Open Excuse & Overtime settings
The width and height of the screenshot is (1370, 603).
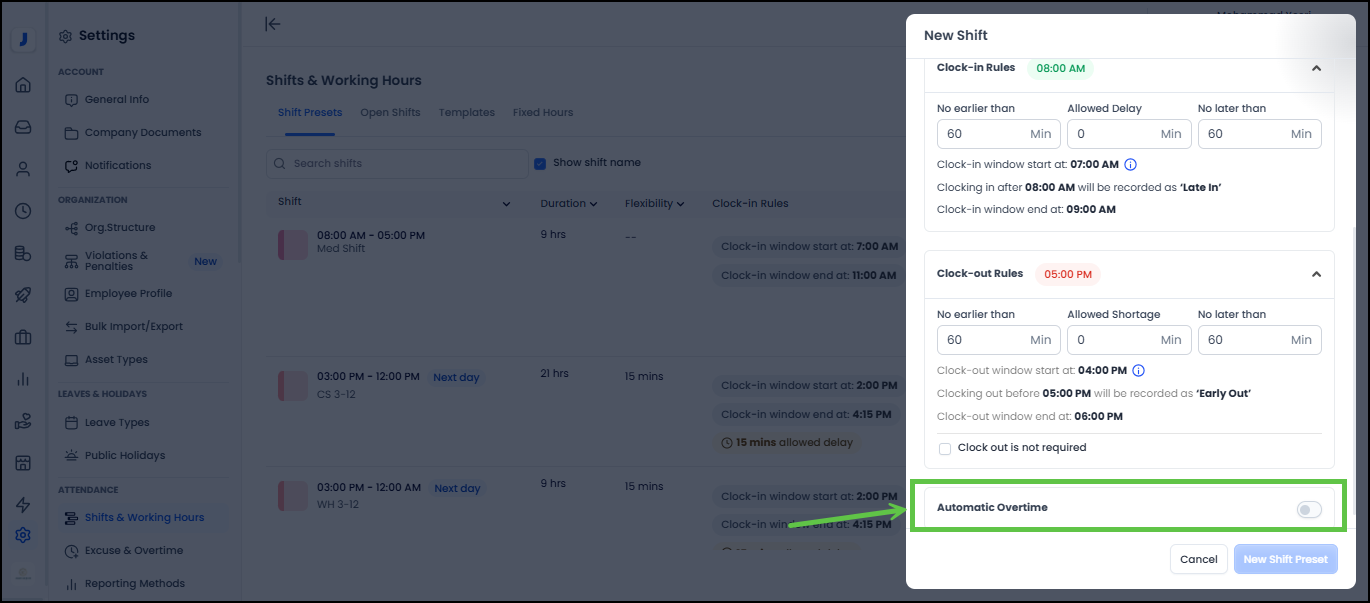tap(133, 550)
